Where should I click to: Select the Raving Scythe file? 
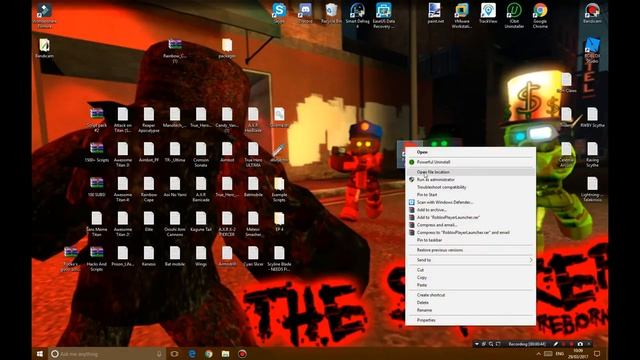click(x=592, y=155)
